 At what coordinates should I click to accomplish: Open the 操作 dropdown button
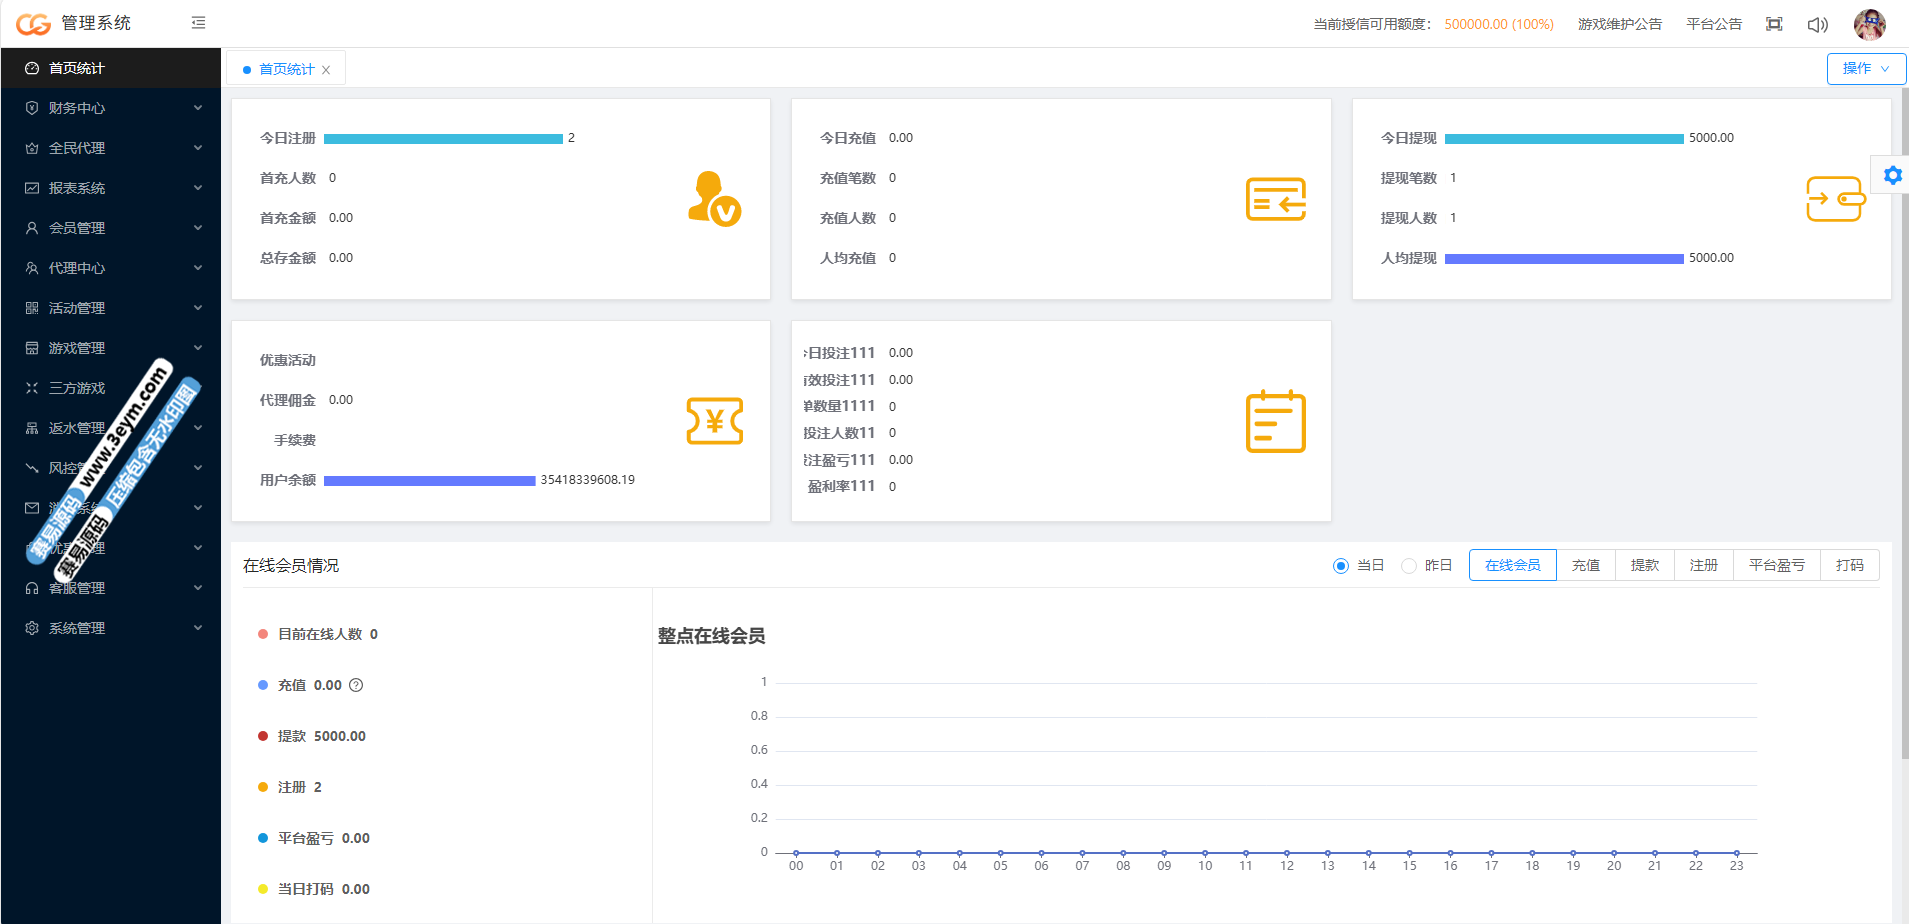coord(1865,69)
